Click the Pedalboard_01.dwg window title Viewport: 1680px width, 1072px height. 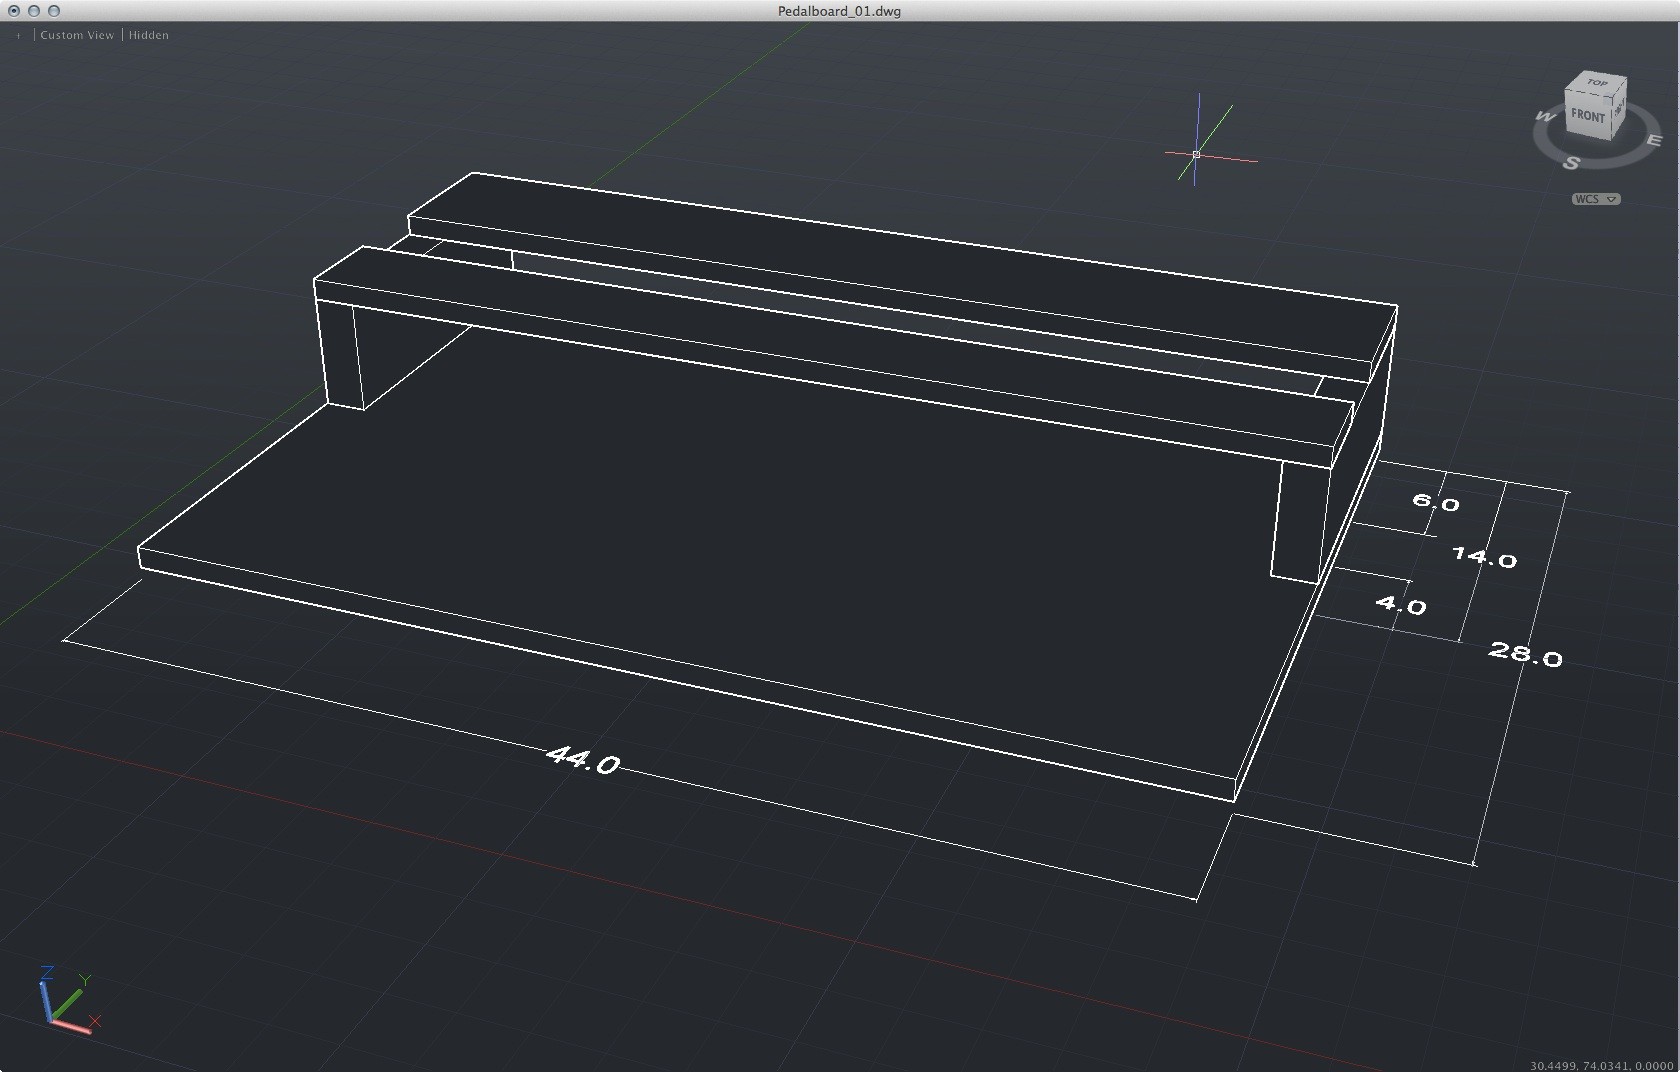click(x=840, y=11)
